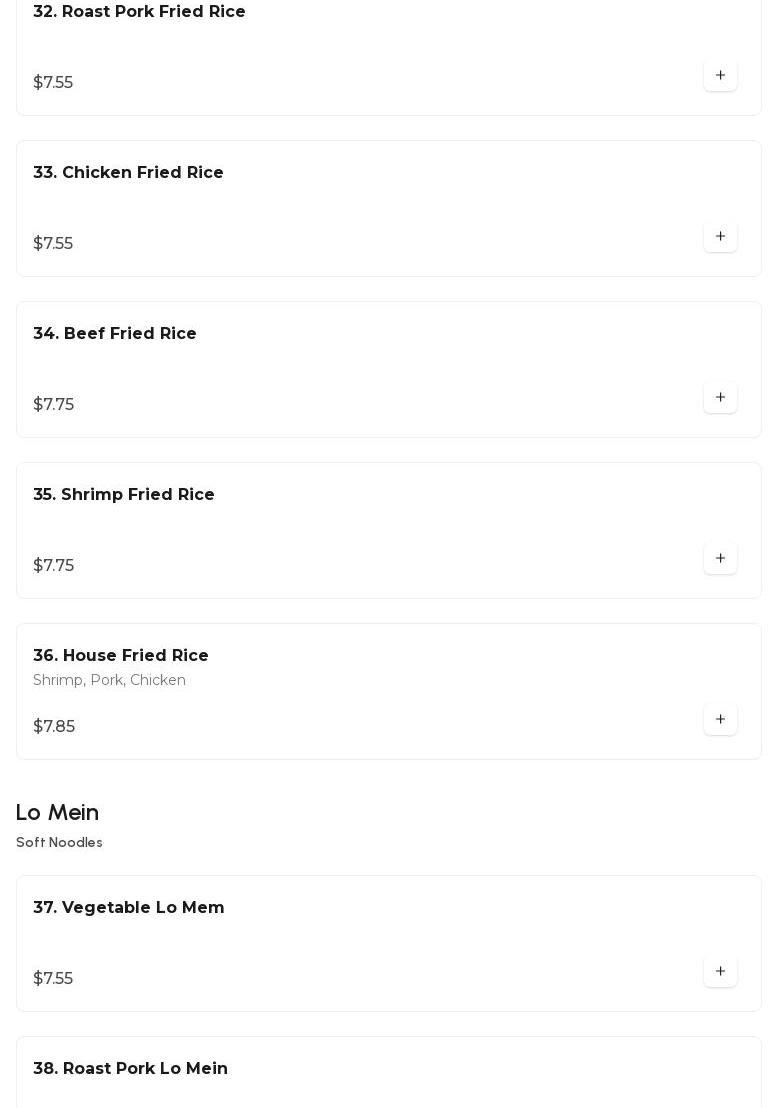Open 34. Beef Fried Rice details
This screenshot has height=1108, width=778.
pos(115,334)
